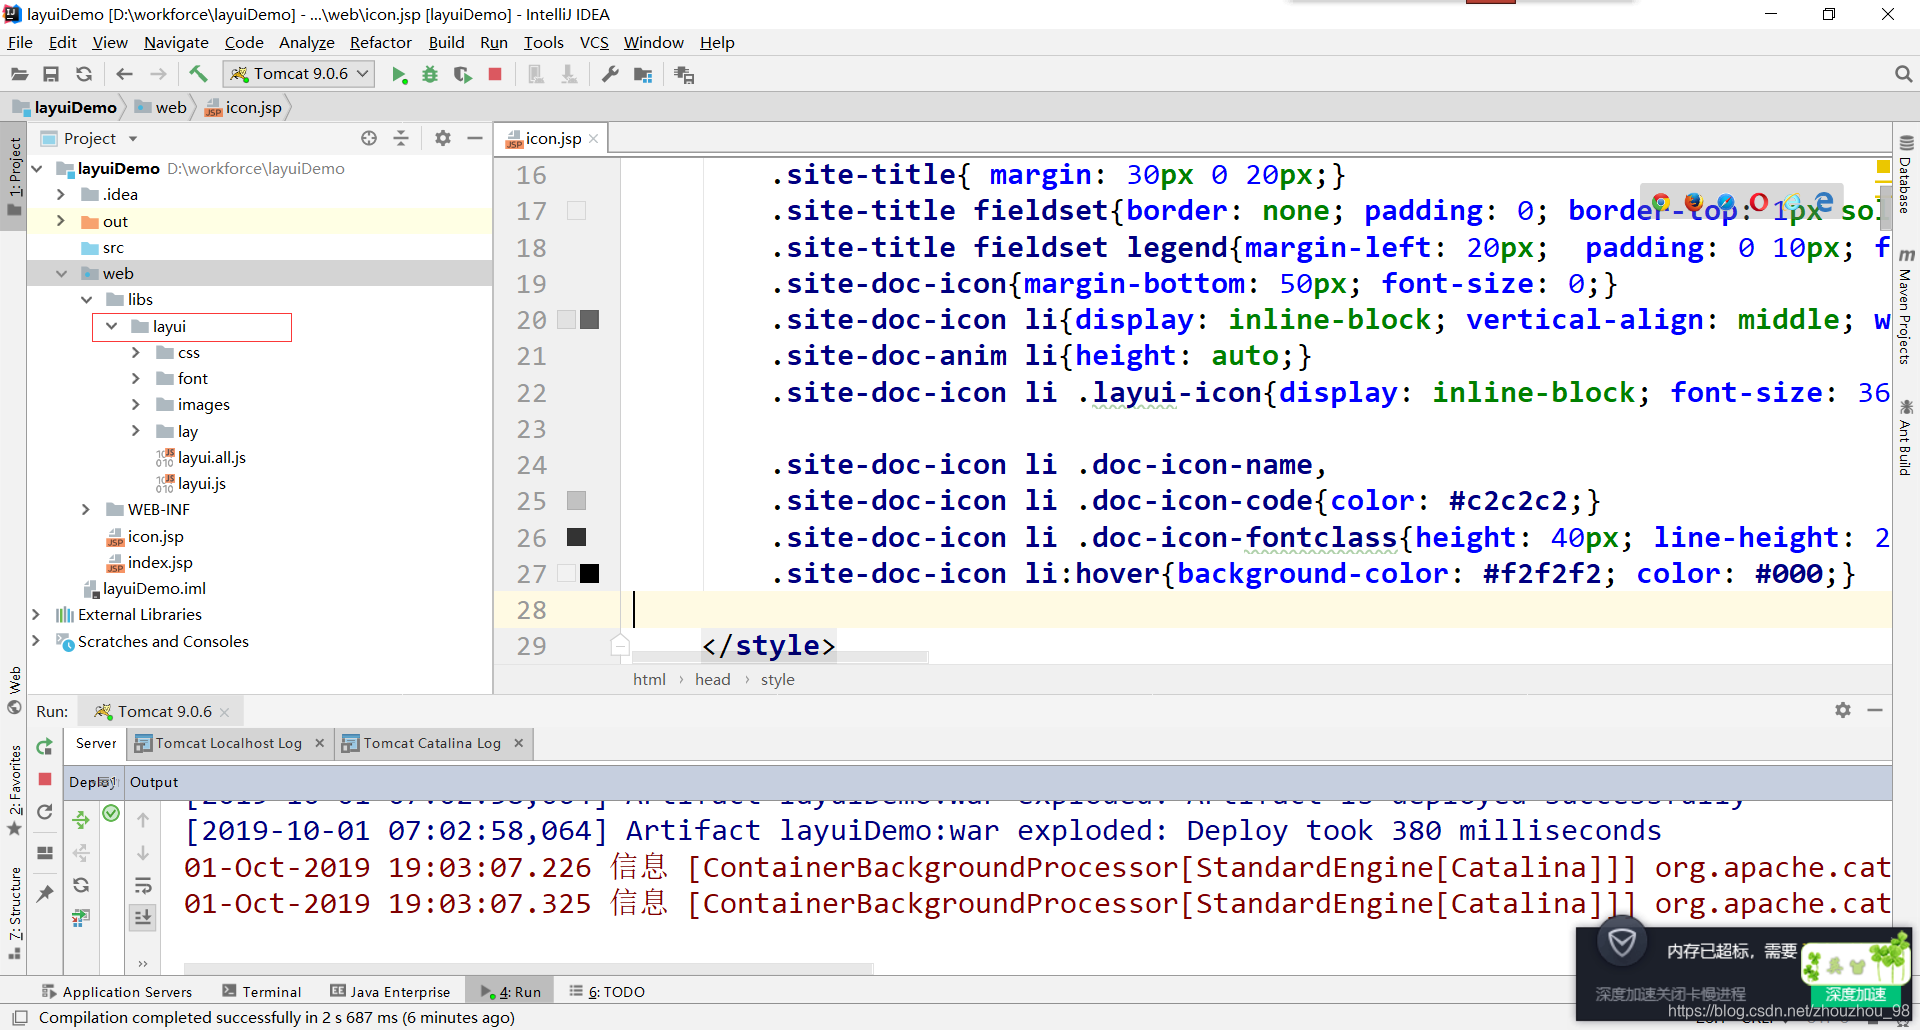Open the File menu
The width and height of the screenshot is (1920, 1030).
[x=20, y=42]
